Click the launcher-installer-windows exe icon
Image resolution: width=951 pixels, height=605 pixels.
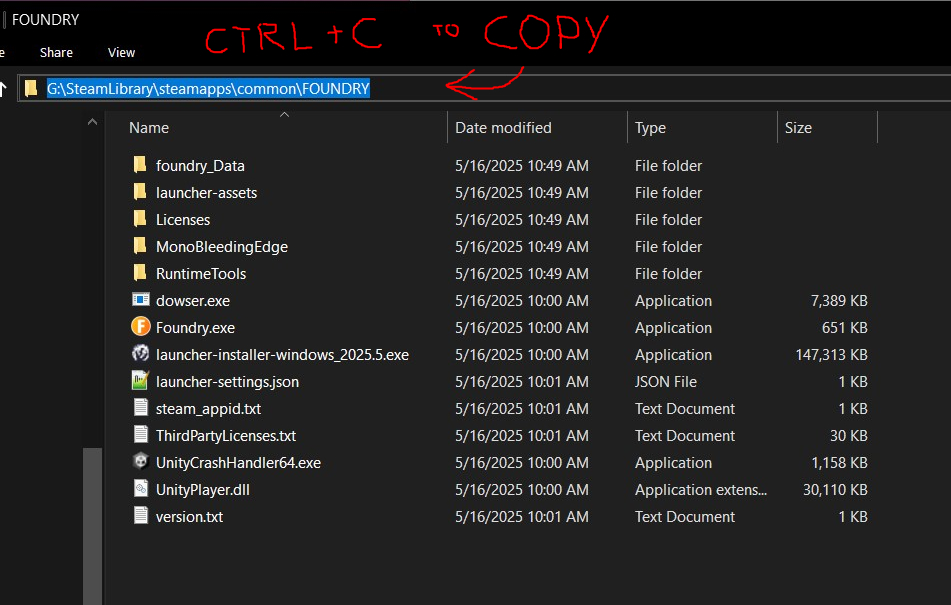pos(141,353)
